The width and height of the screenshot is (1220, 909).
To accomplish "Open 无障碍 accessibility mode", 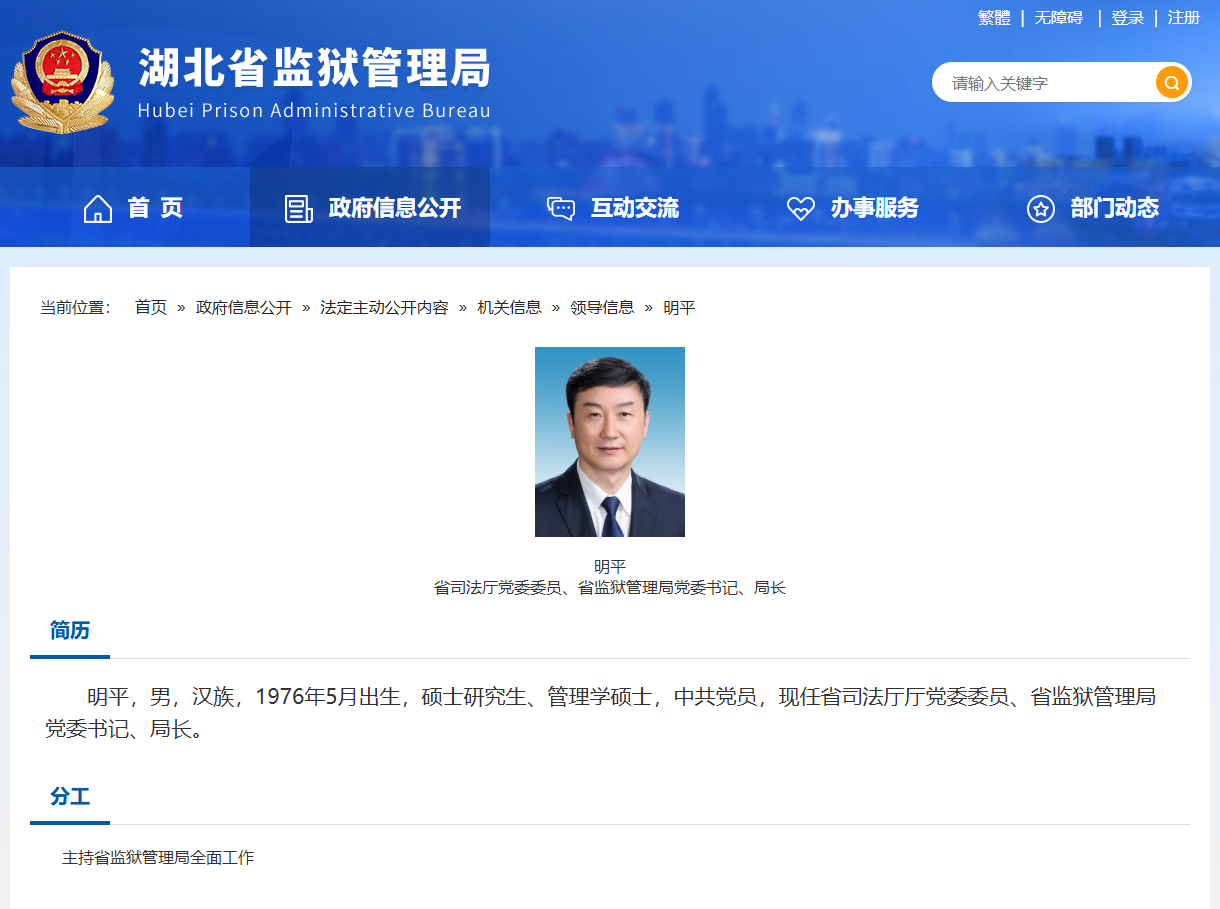I will click(x=1058, y=18).
